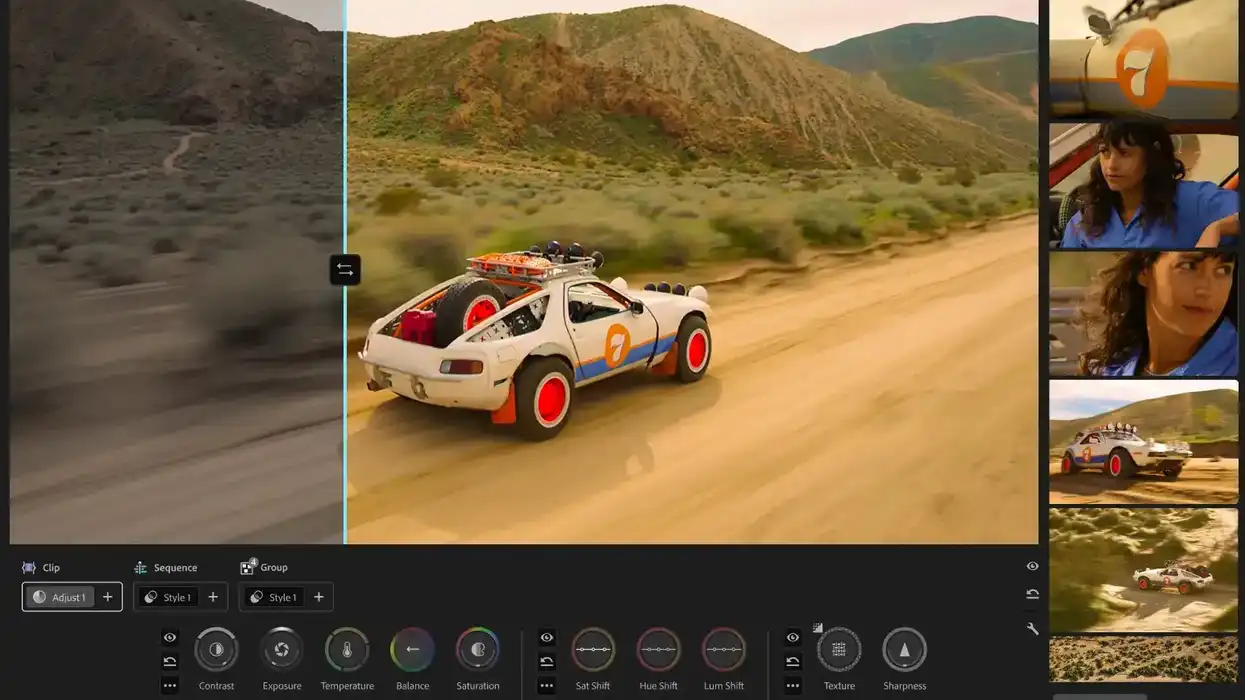1245x700 pixels.
Task: Click the Sat Shift label
Action: pos(593,686)
